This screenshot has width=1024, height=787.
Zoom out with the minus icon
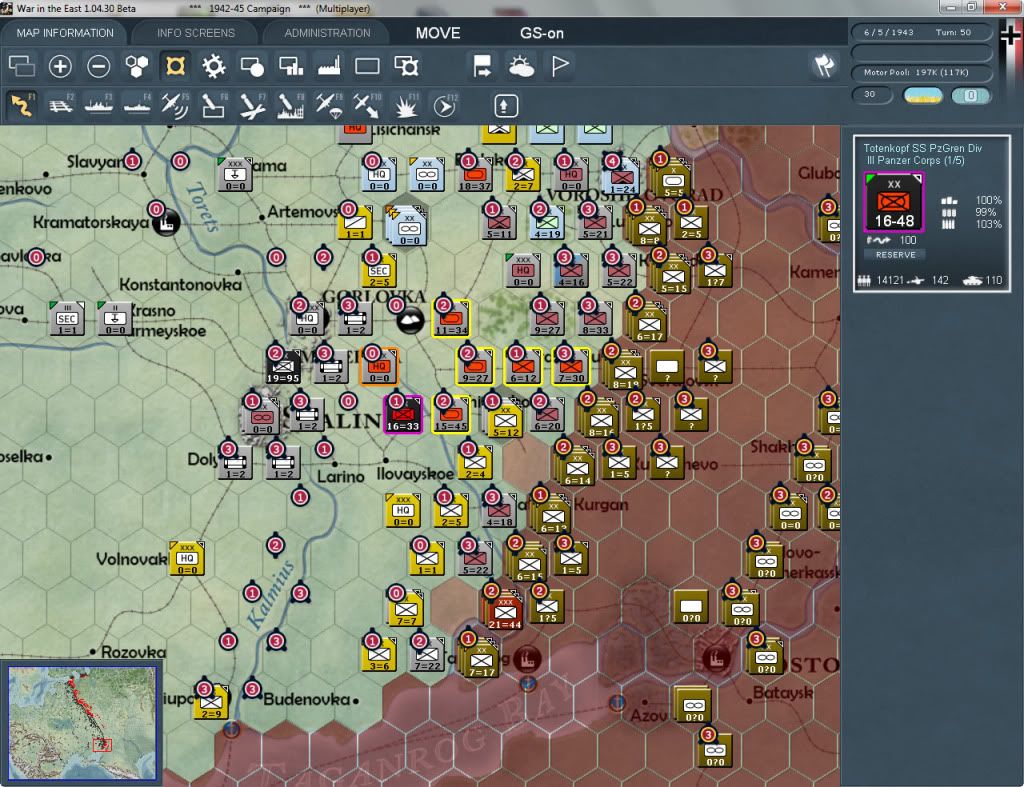[x=99, y=66]
